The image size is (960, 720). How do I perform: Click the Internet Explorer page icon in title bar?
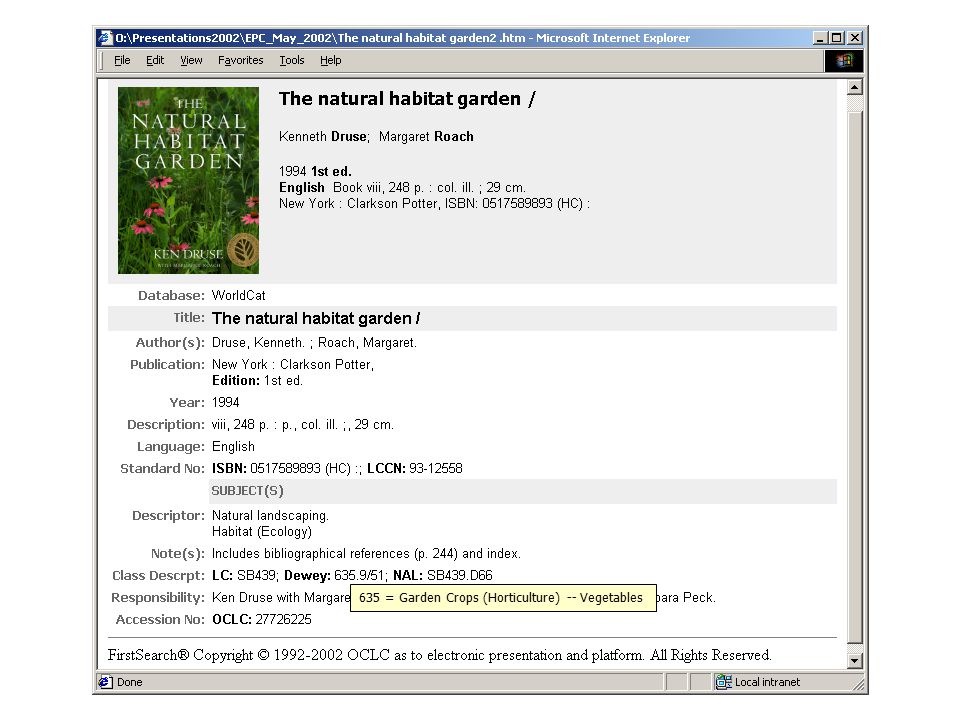pos(105,38)
